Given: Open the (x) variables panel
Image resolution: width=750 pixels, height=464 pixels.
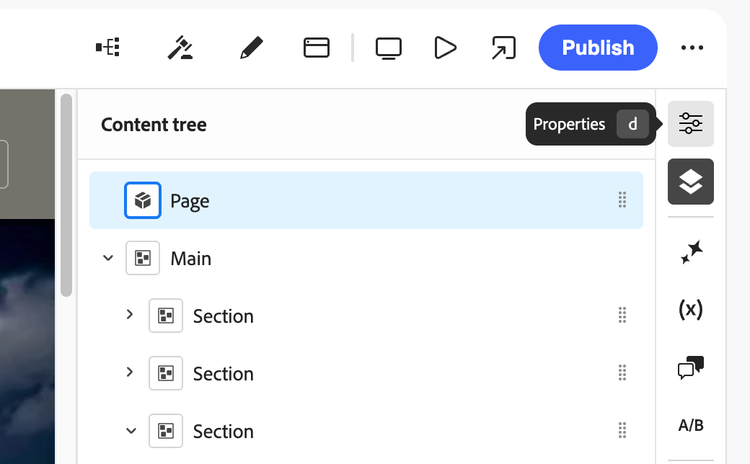Looking at the screenshot, I should [x=690, y=310].
